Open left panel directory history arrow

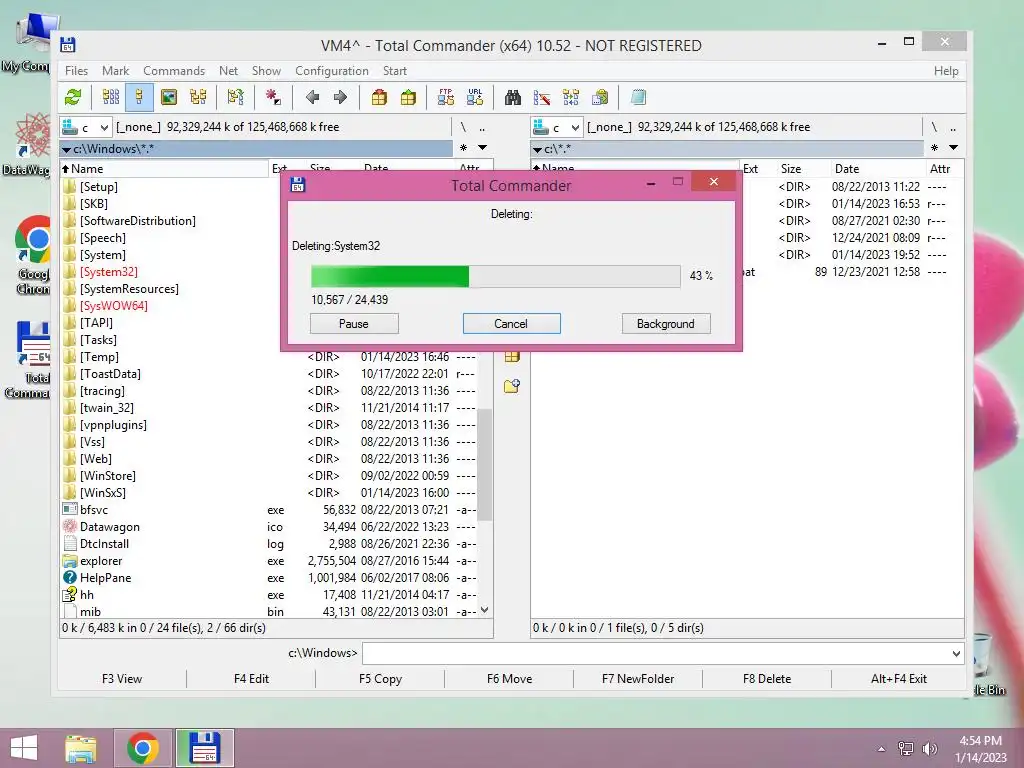(x=483, y=148)
